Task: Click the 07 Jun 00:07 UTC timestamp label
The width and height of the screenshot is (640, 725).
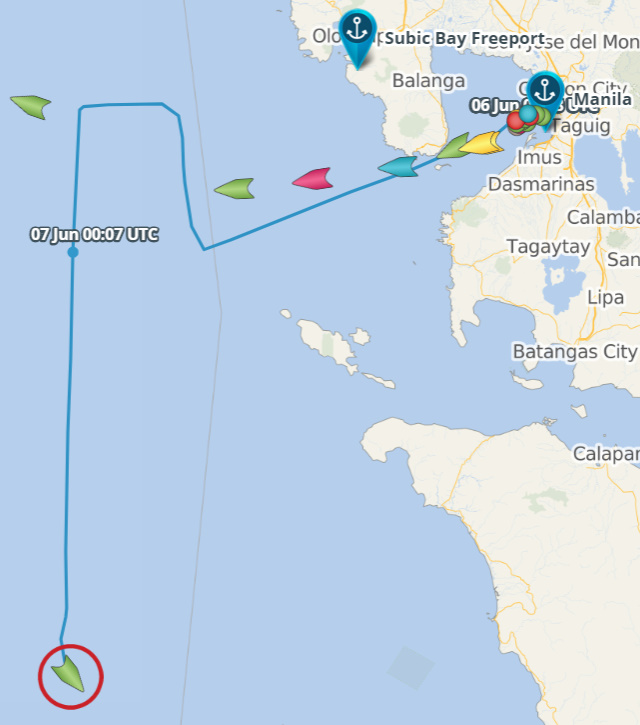Action: 94,234
